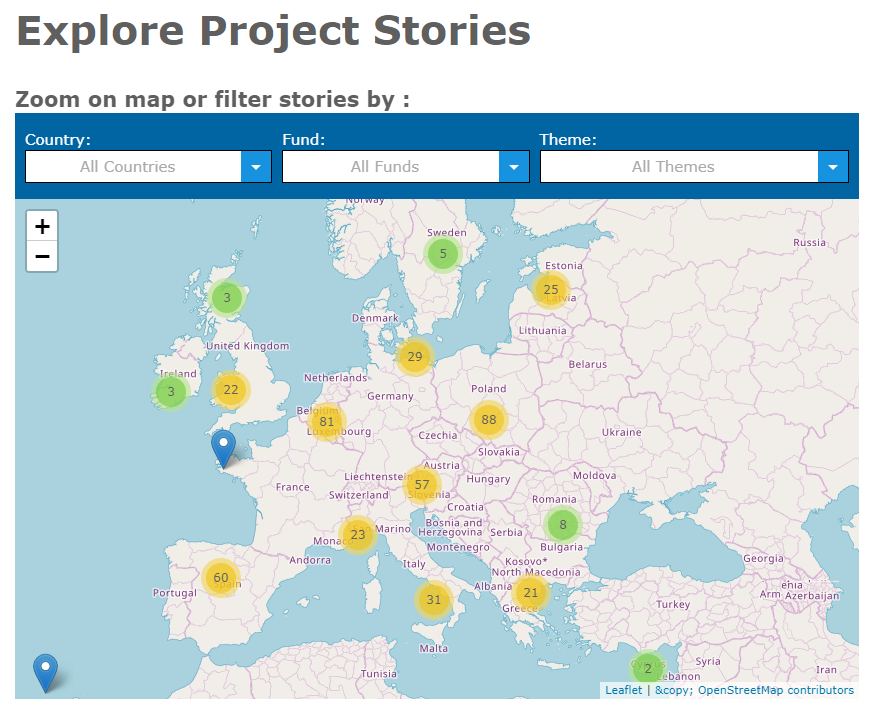This screenshot has width=881, height=710.
Task: Click the green cluster showing 5 in Sweden
Action: (442, 254)
